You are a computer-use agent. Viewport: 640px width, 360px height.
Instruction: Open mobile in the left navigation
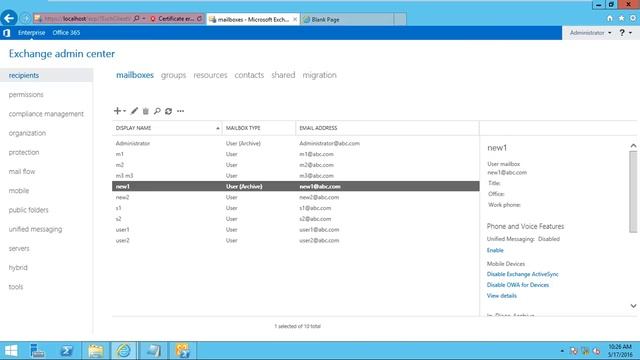coord(19,191)
